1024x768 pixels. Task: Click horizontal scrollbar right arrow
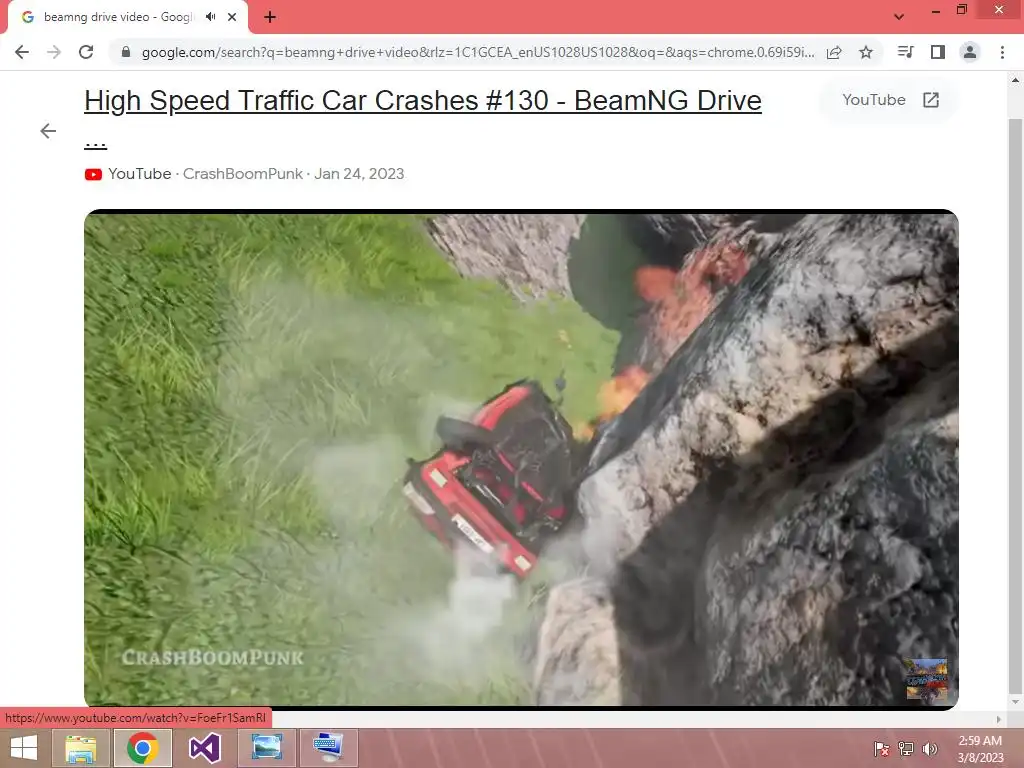pyautogui.click(x=998, y=719)
